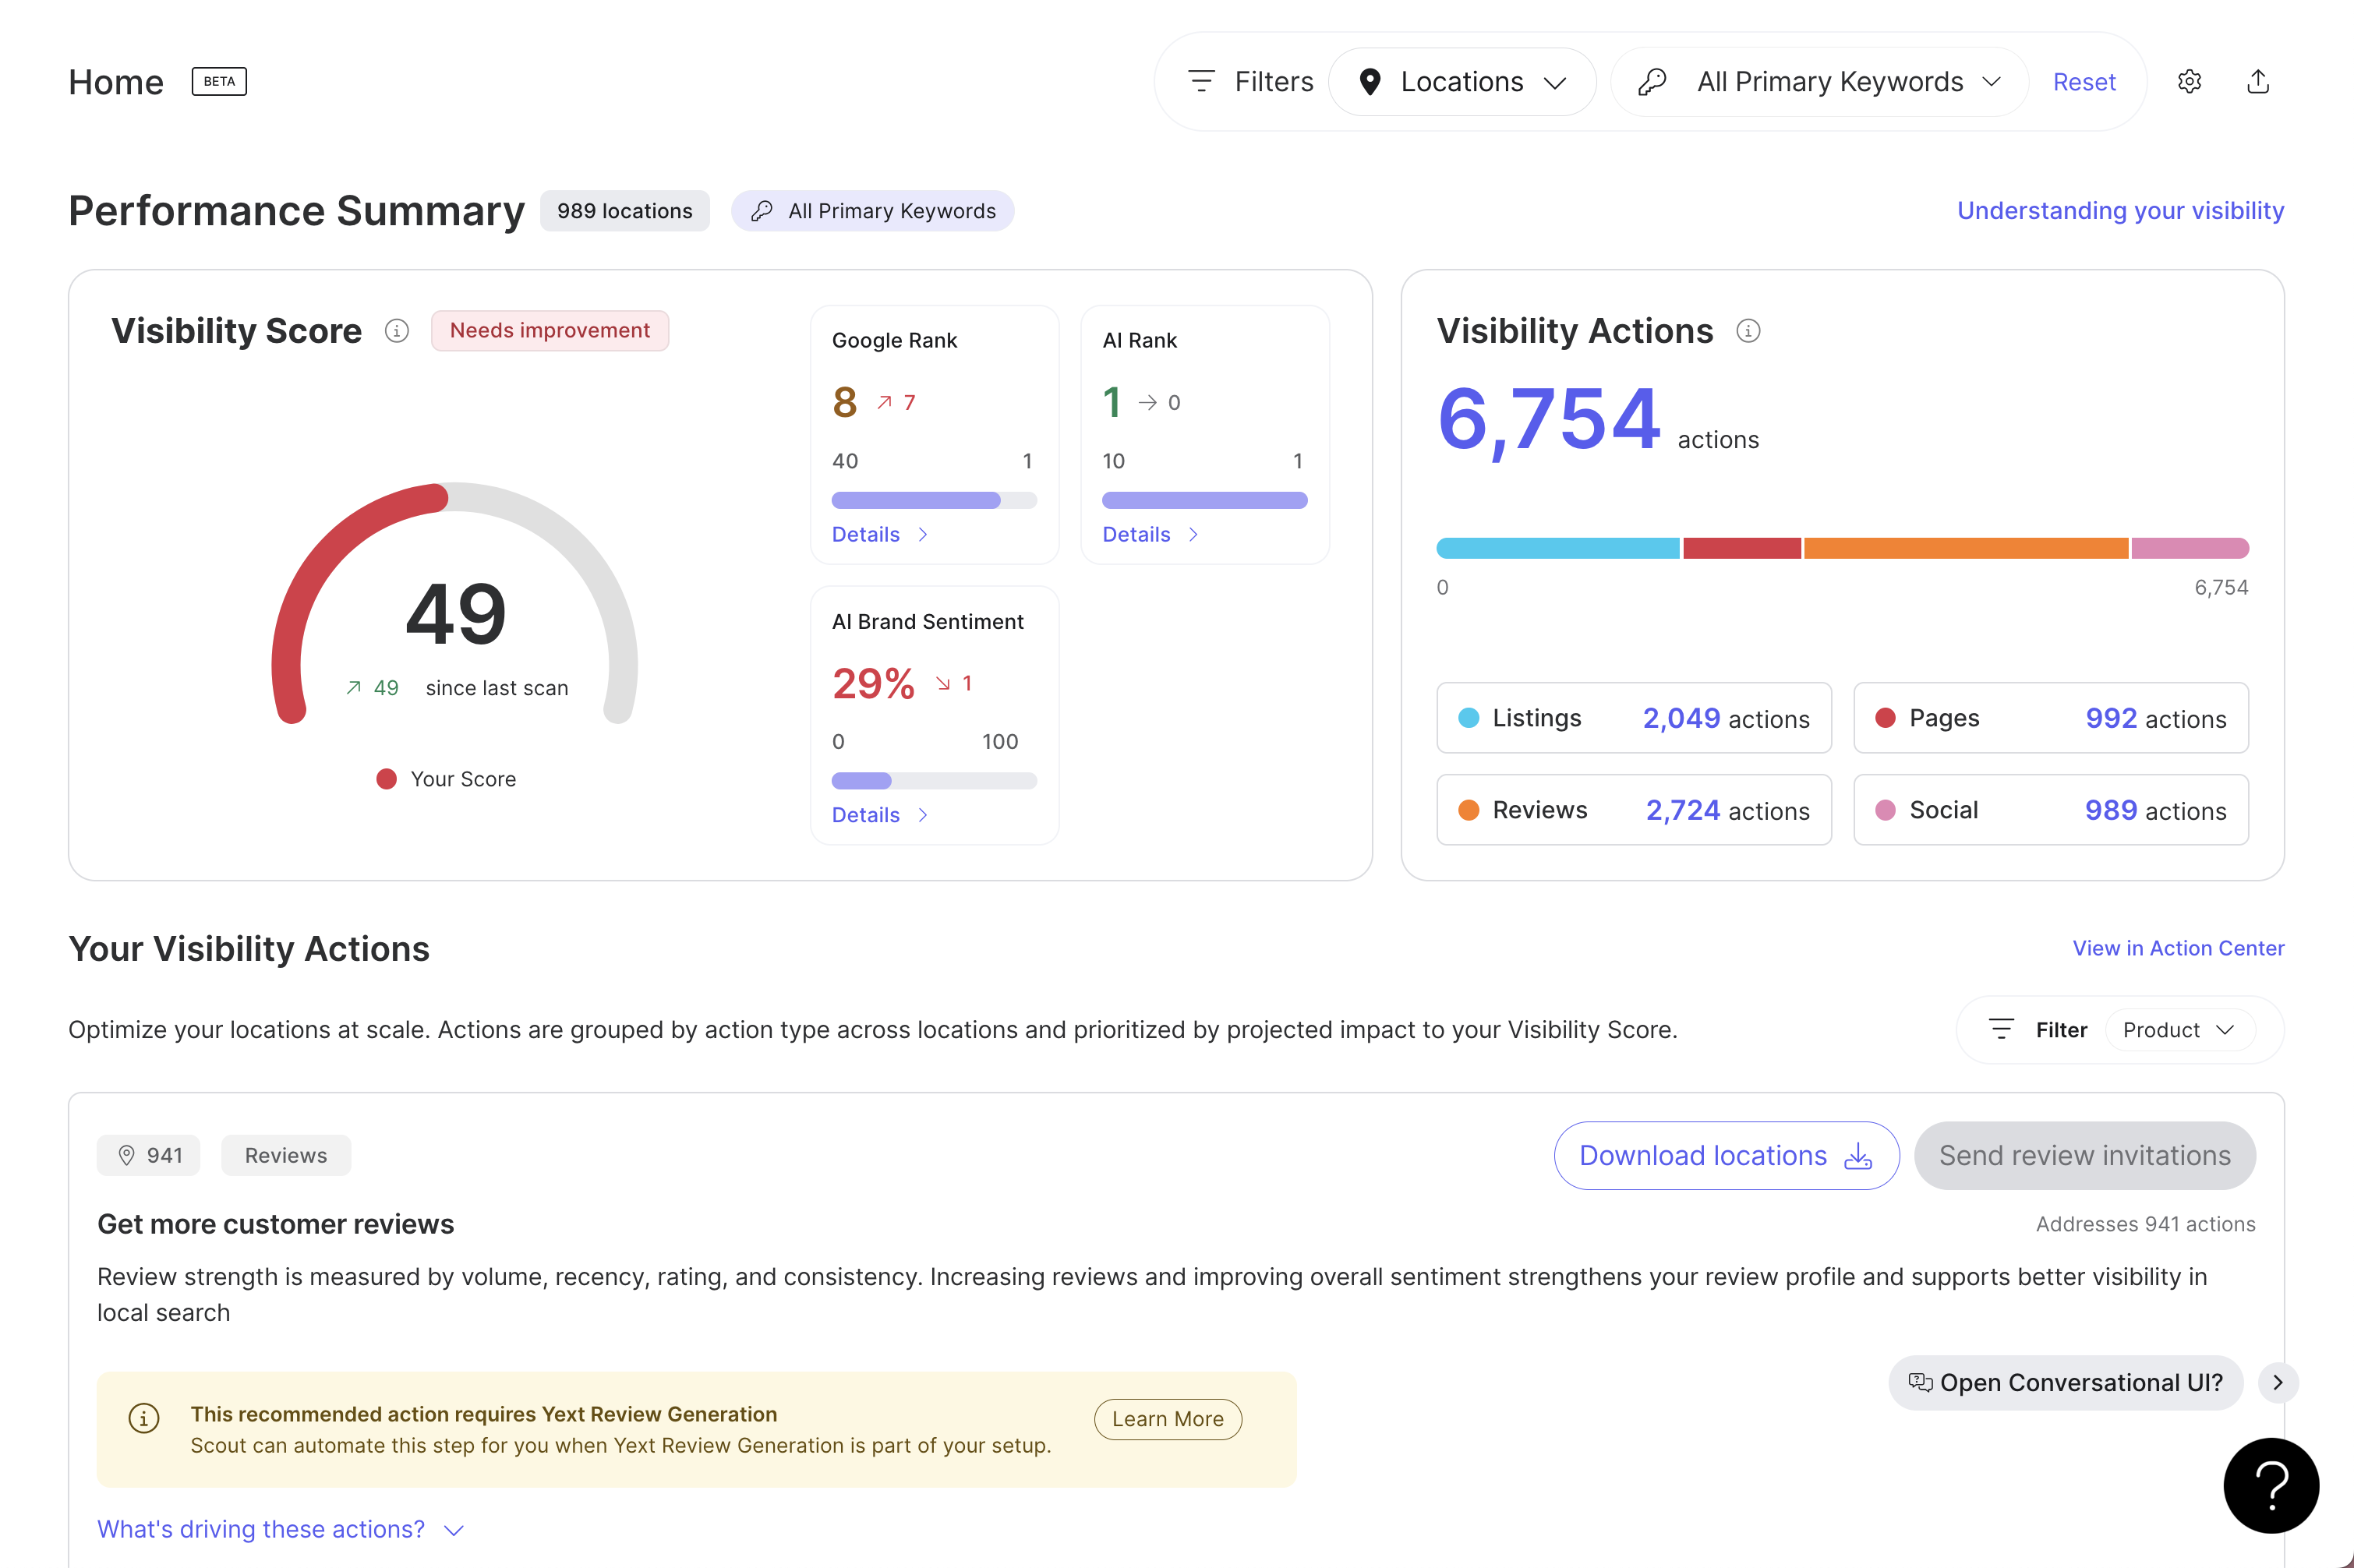Click the Visibility Score info icon
The width and height of the screenshot is (2354, 1568).
tap(397, 331)
